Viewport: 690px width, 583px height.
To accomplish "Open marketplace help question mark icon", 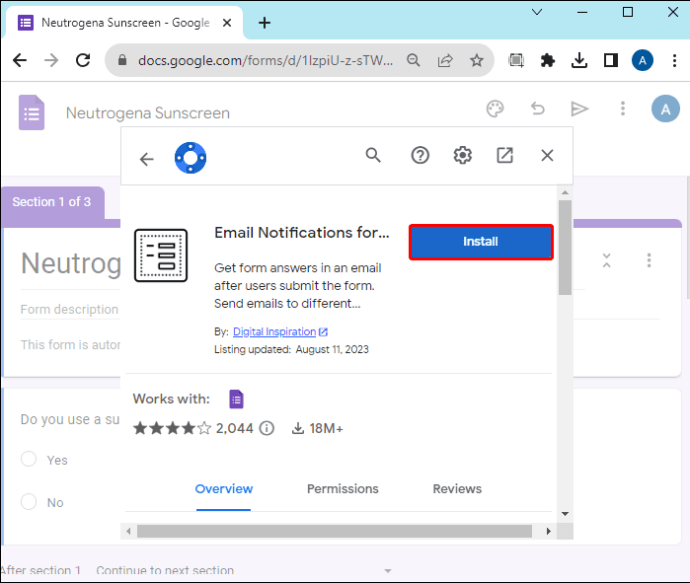I will coord(420,155).
